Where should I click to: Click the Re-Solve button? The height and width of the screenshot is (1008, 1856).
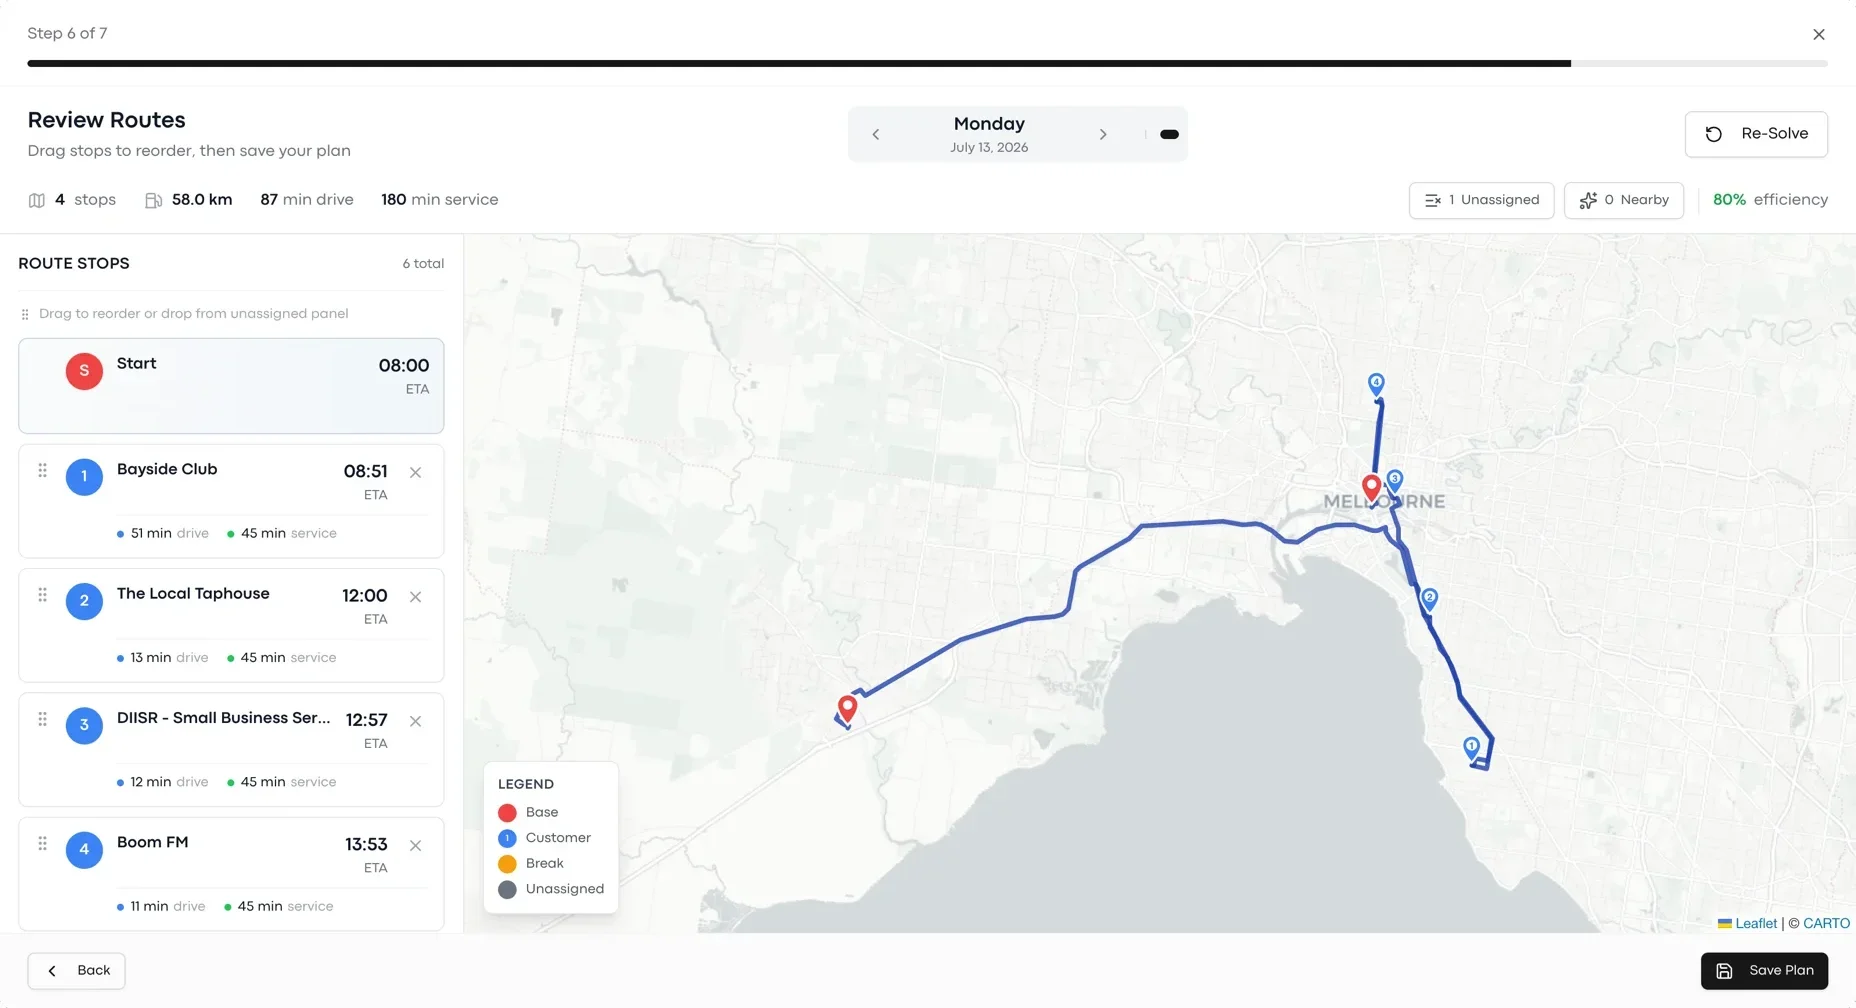(x=1756, y=134)
